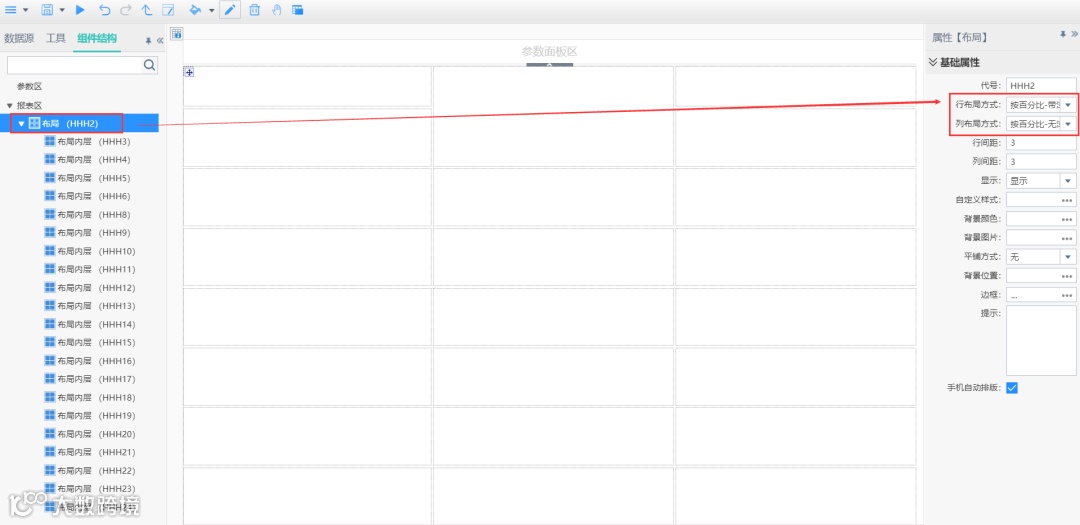
Task: Click the grid icon of 布局内层 (HHH6)
Action: tap(50, 196)
